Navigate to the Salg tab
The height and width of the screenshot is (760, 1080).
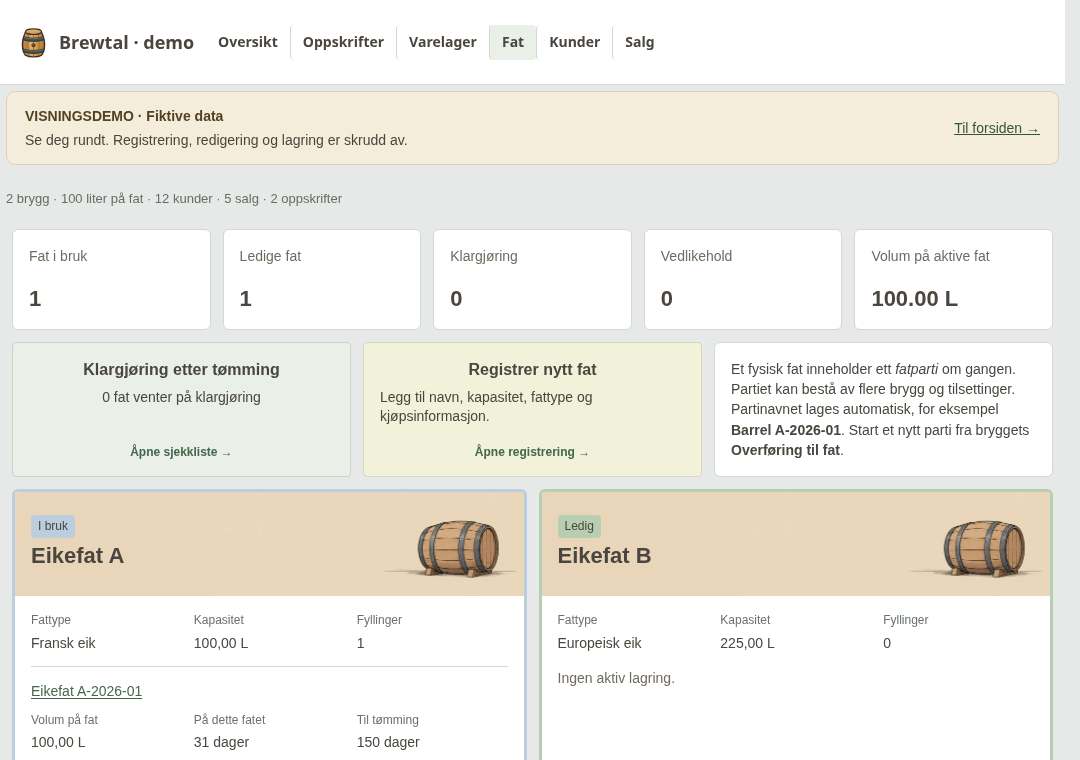click(639, 42)
